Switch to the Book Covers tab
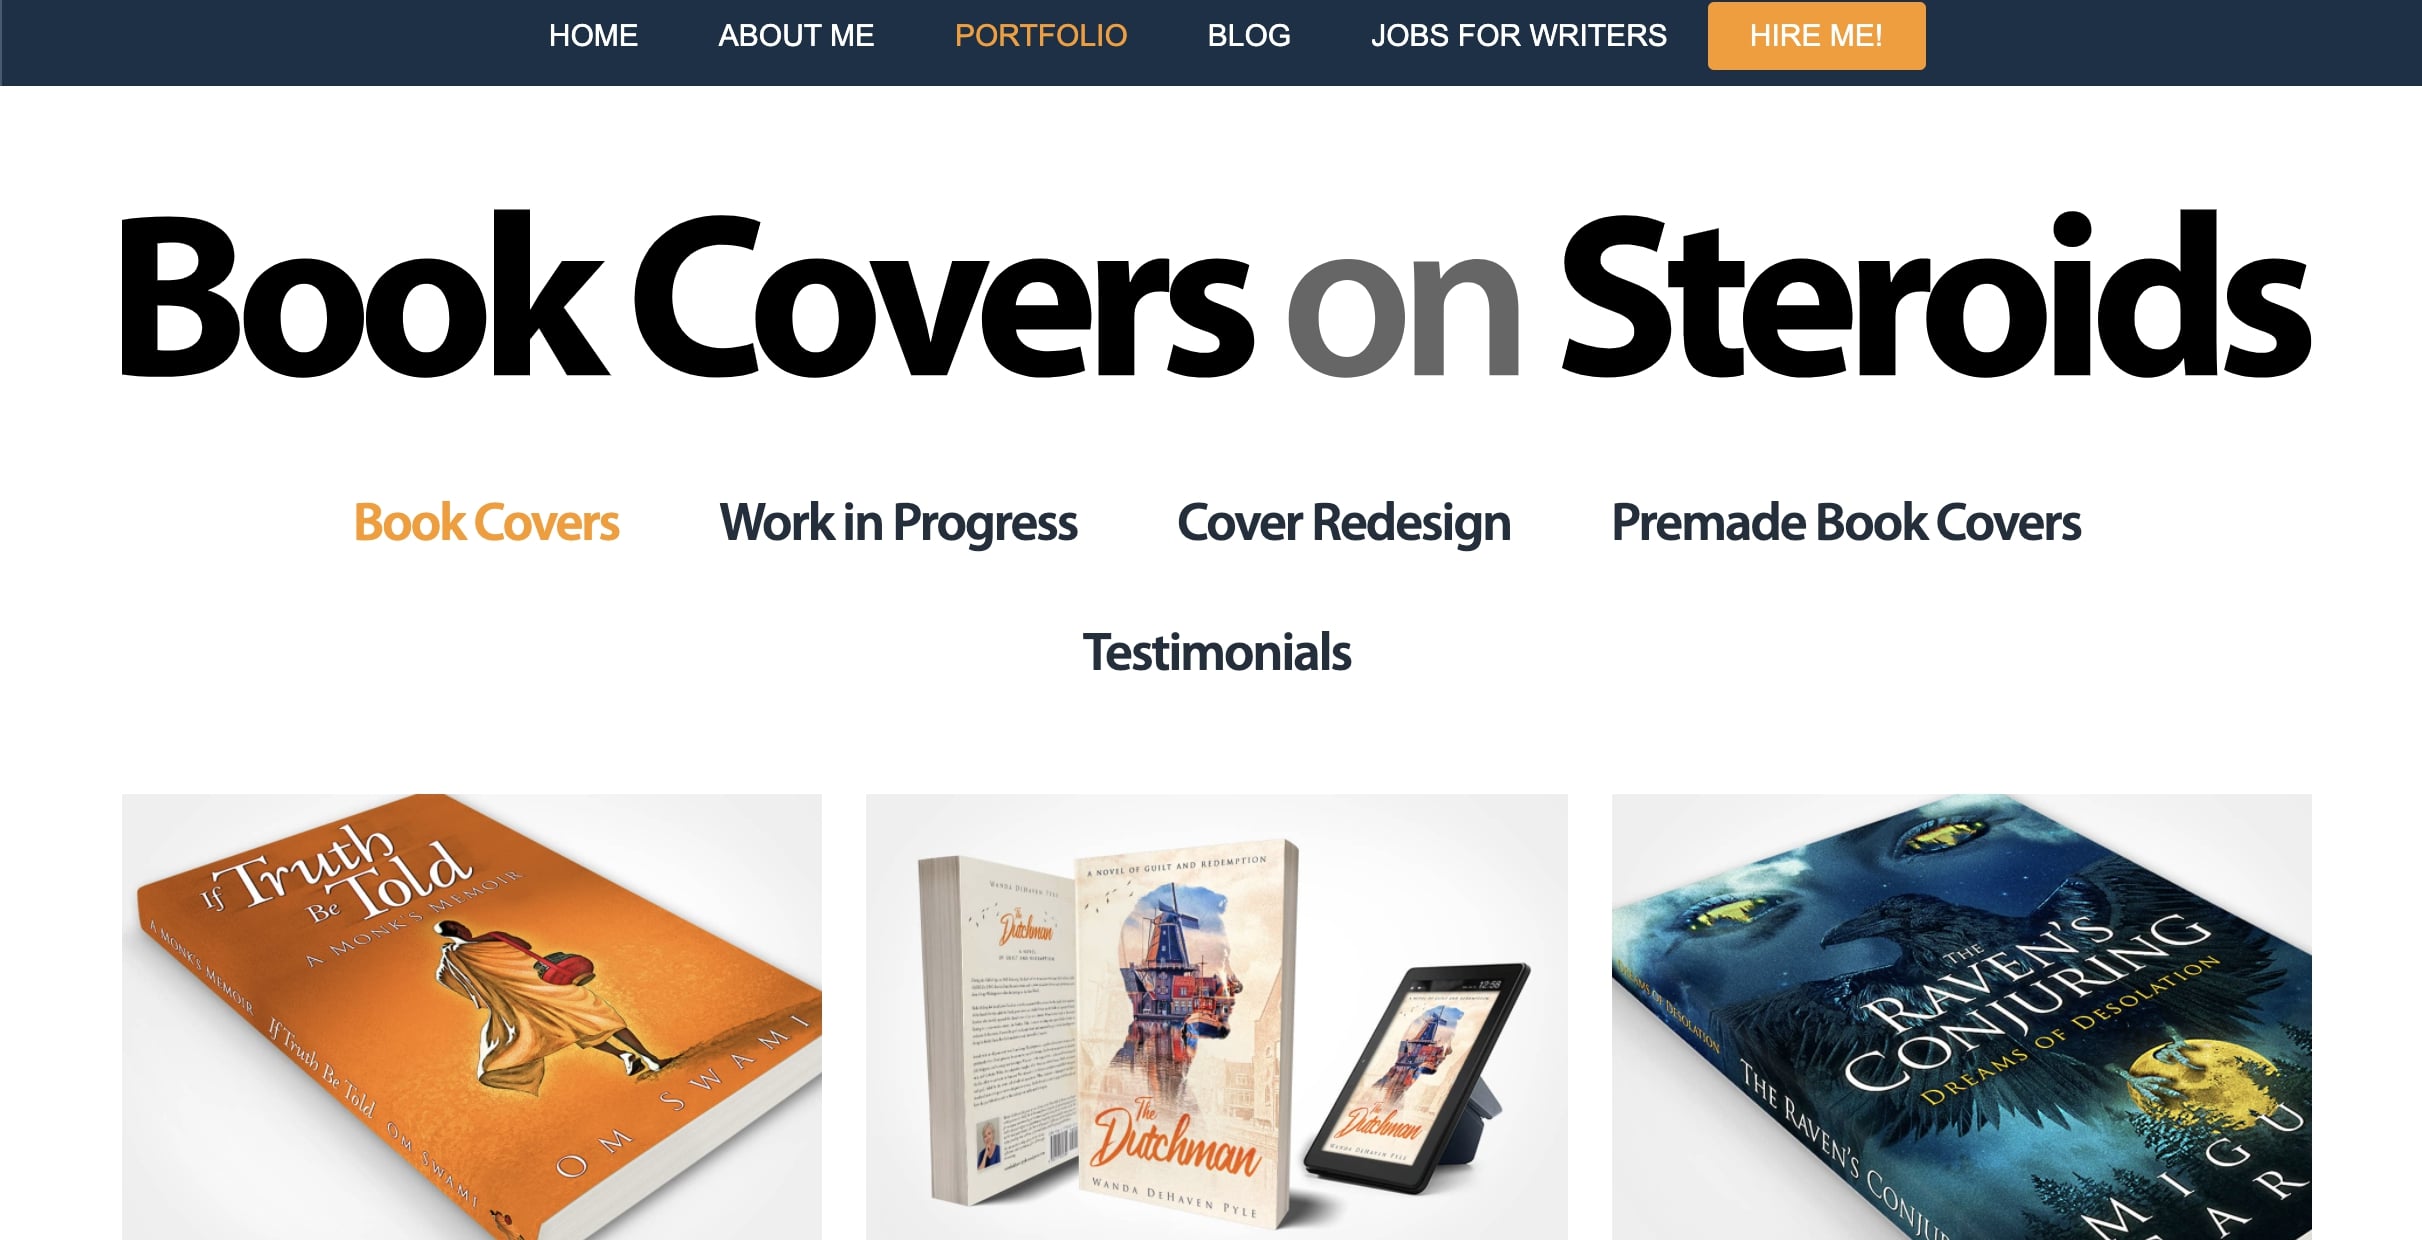Image resolution: width=2422 pixels, height=1240 pixels. tap(487, 522)
